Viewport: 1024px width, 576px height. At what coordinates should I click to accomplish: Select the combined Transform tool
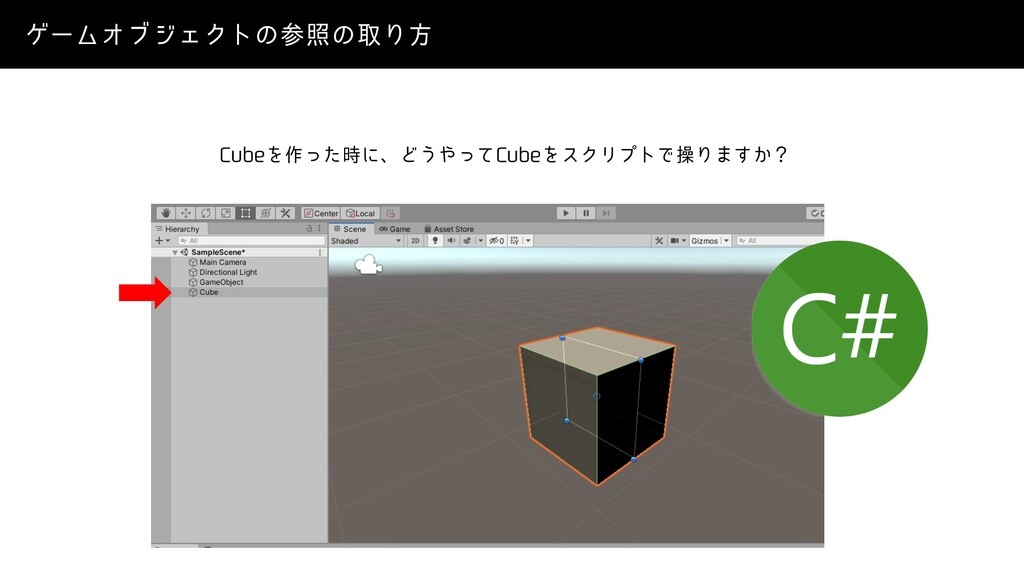[265, 213]
